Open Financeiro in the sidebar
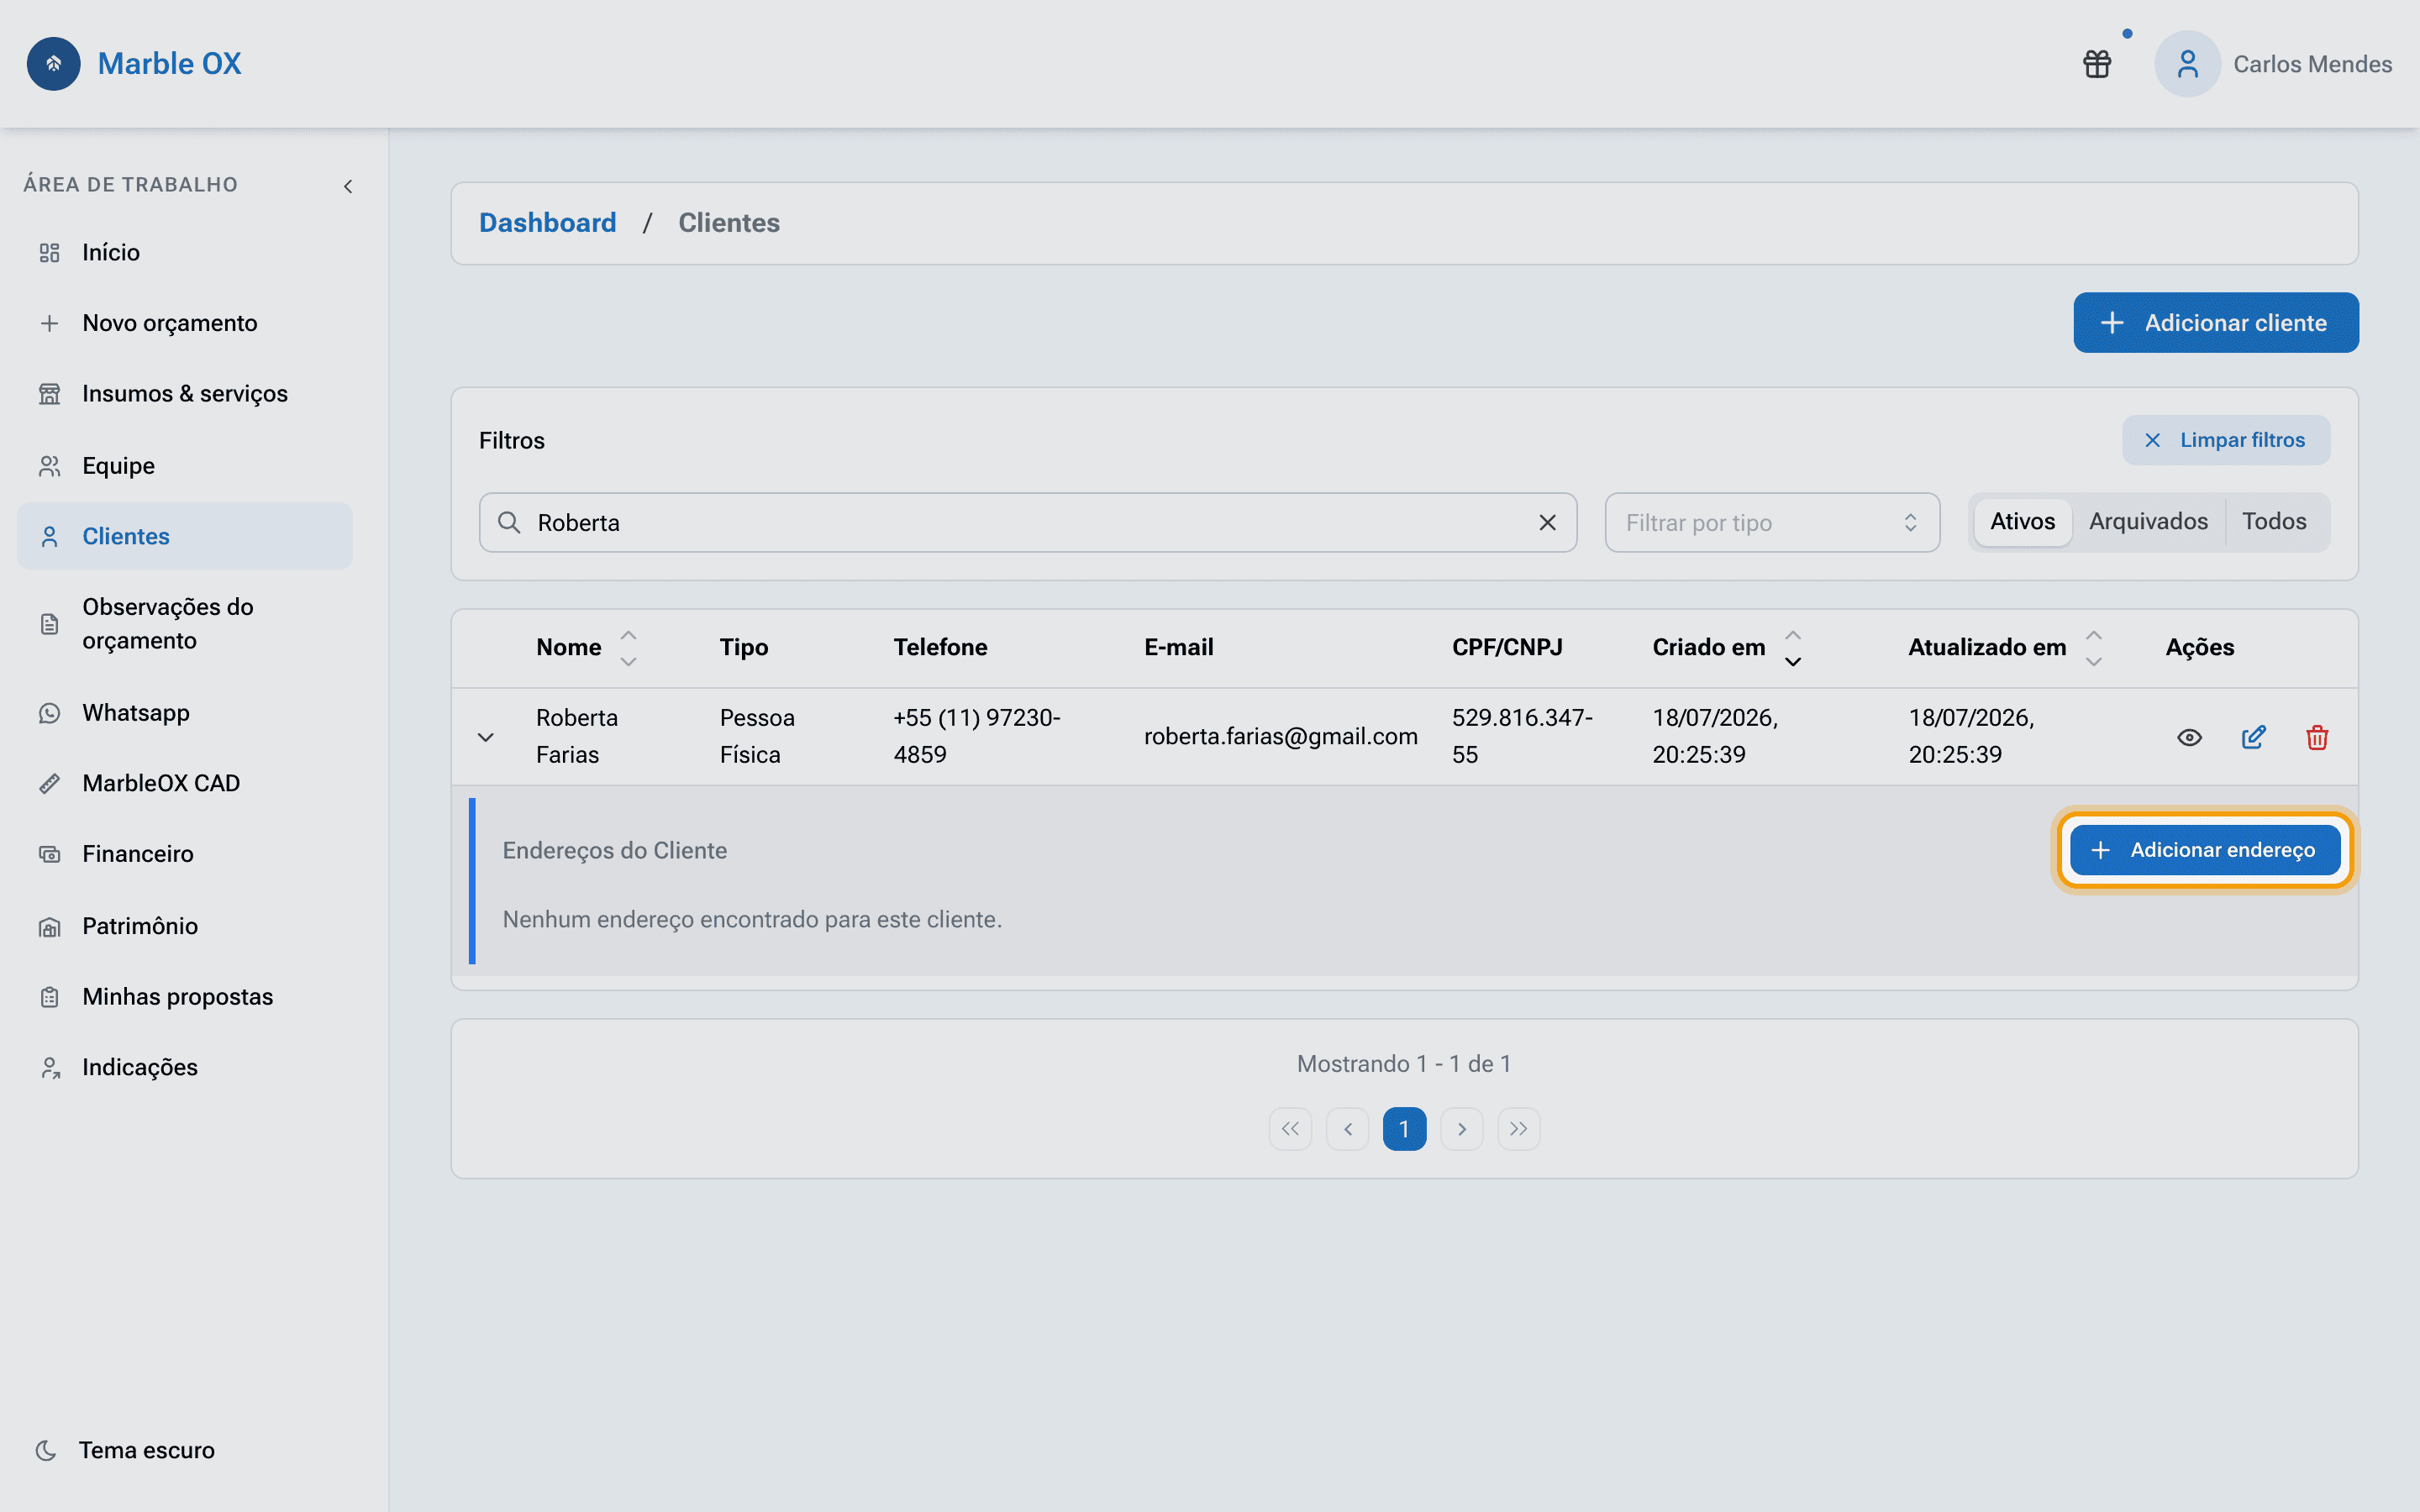The width and height of the screenshot is (2420, 1512). pyautogui.click(x=185, y=854)
